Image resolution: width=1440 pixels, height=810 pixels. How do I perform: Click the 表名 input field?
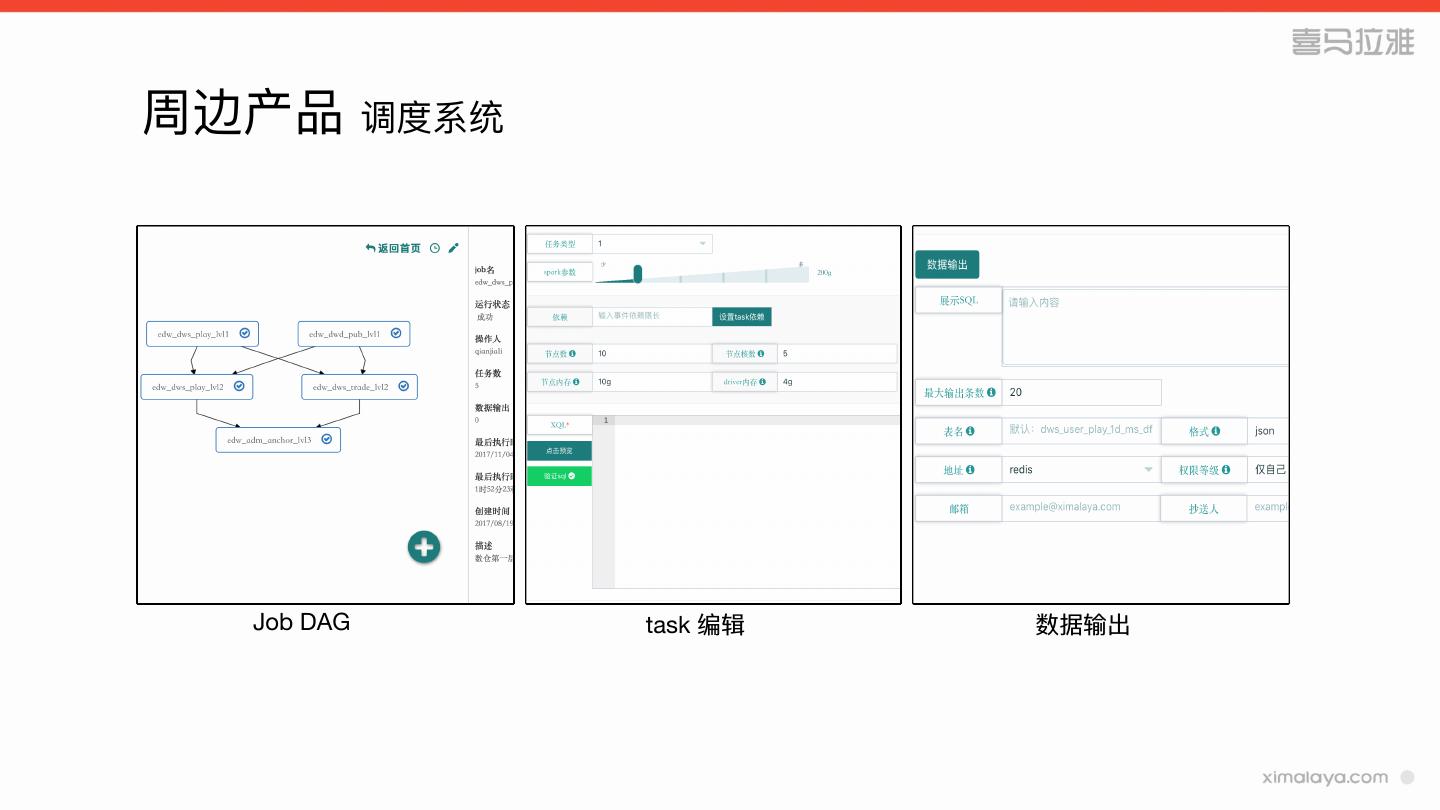pyautogui.click(x=1081, y=431)
